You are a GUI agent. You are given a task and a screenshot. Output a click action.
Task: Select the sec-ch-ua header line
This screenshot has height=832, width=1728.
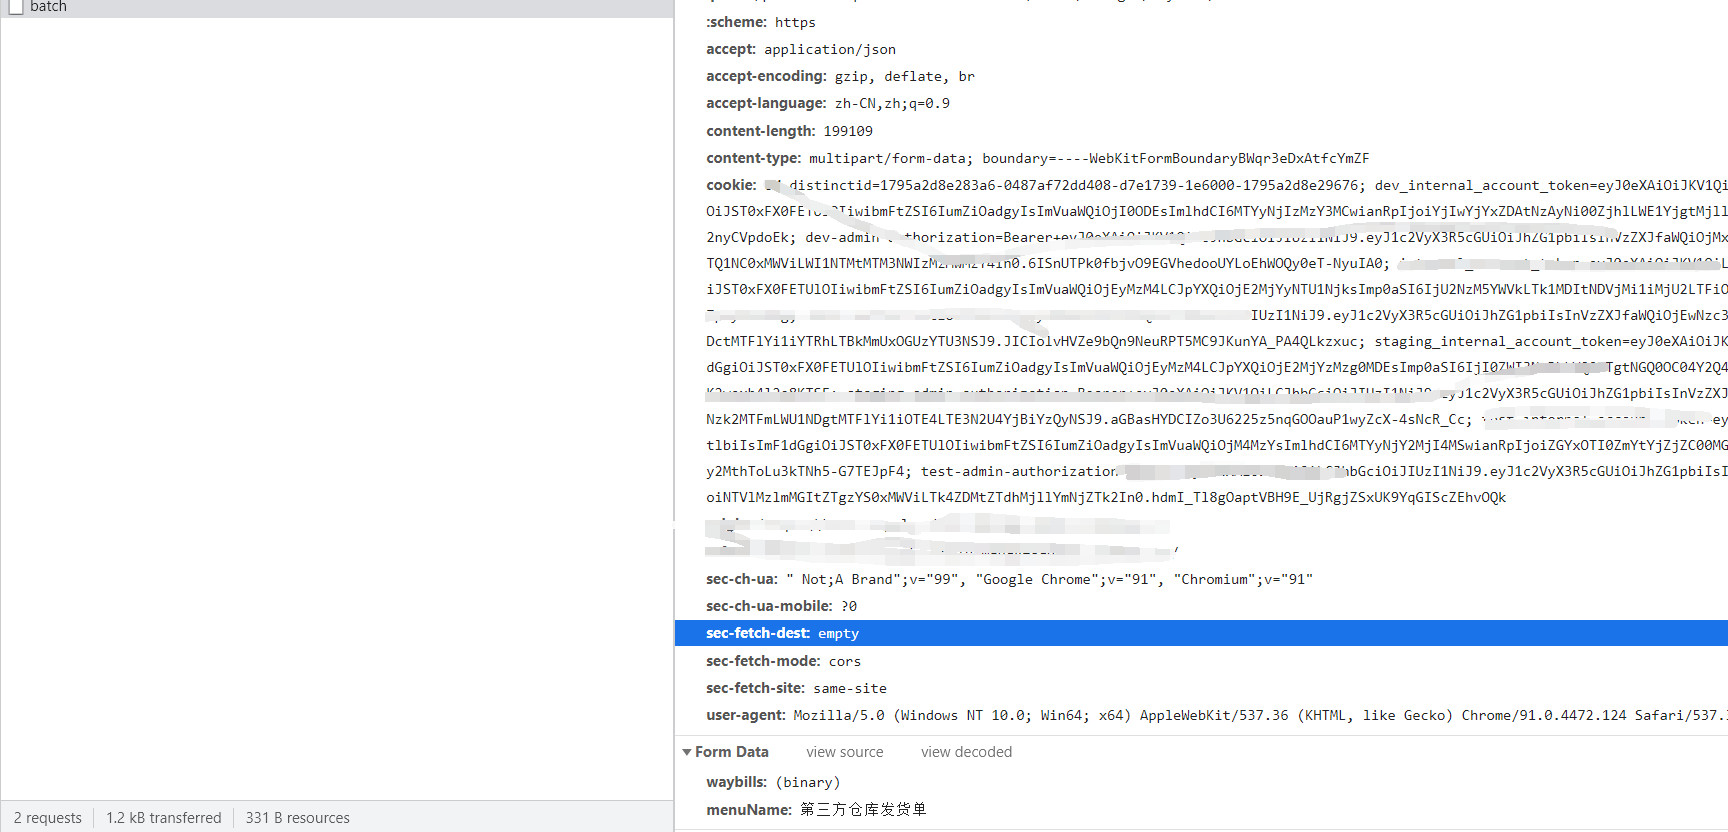pos(1010,579)
